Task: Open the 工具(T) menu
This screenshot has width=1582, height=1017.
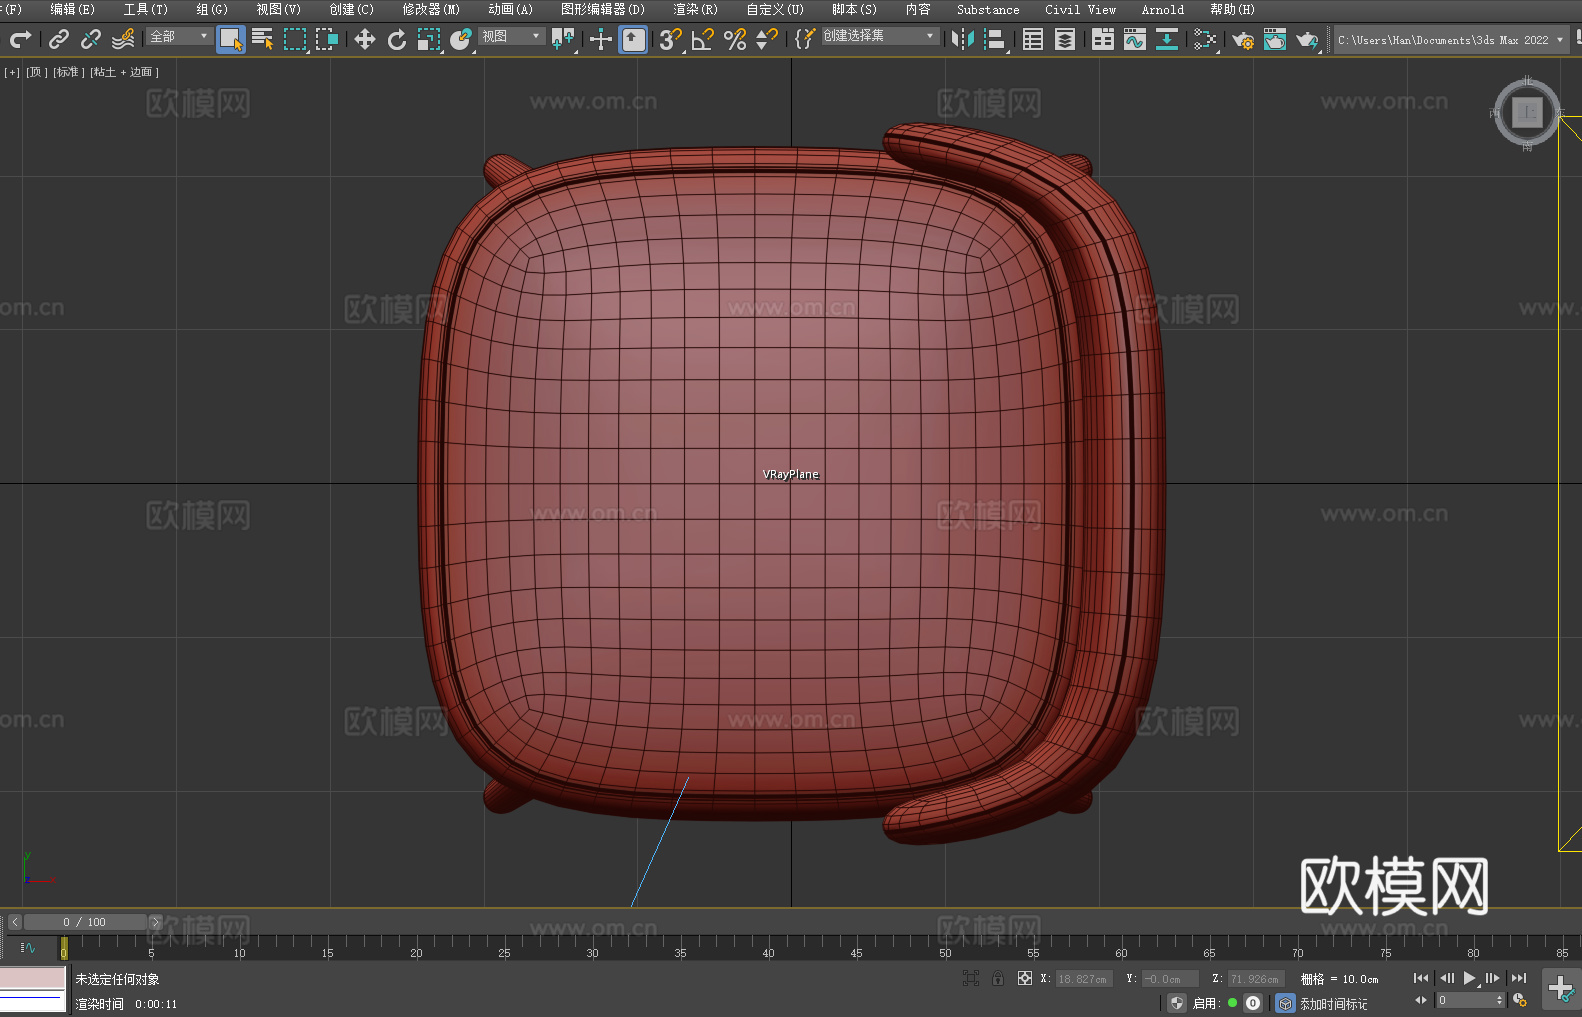Action: (146, 9)
